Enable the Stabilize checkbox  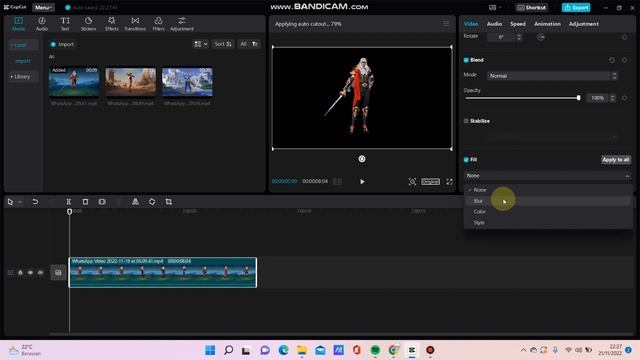[466, 121]
